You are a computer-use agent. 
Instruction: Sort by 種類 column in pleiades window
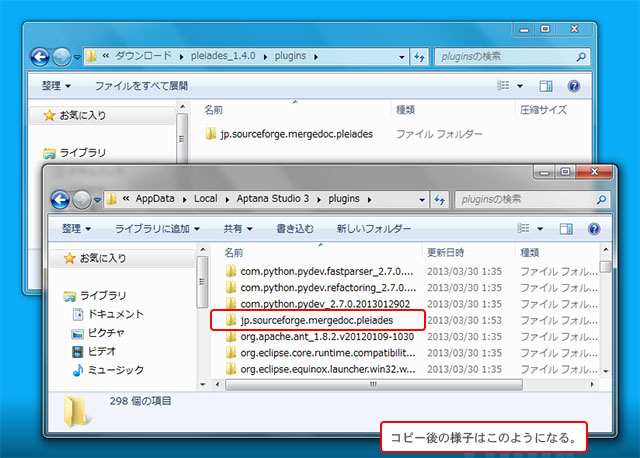tap(406, 110)
